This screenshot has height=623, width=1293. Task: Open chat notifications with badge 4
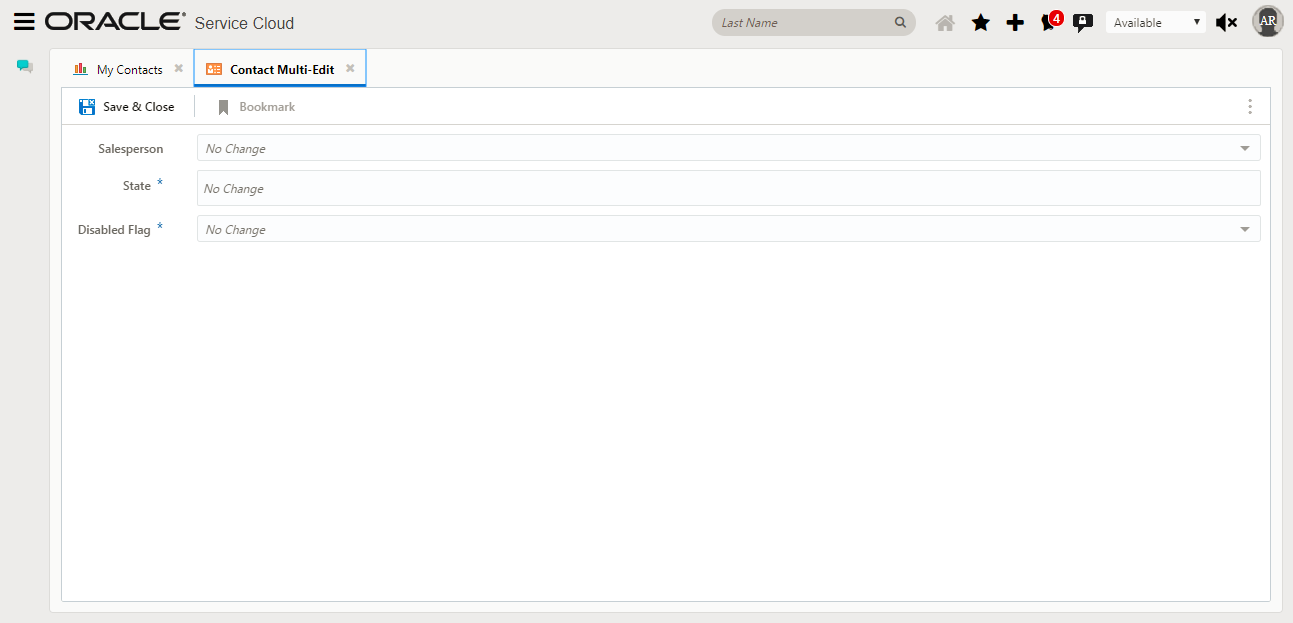pyautogui.click(x=1051, y=21)
